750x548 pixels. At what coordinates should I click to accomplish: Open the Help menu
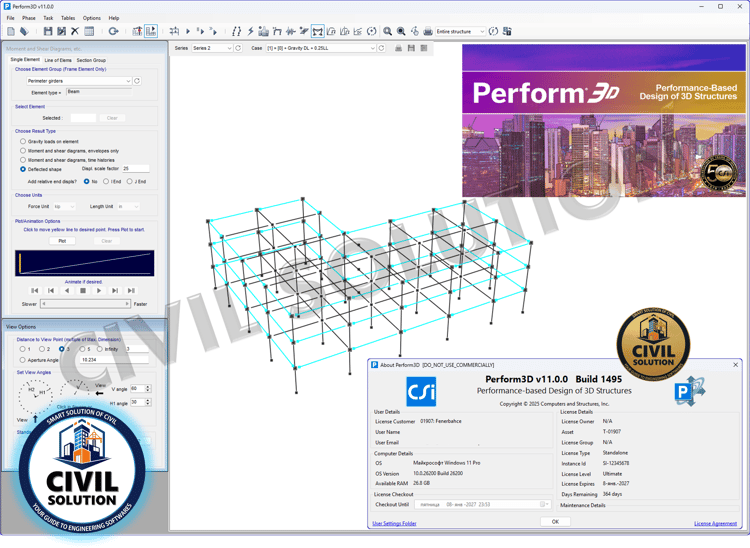pos(114,18)
